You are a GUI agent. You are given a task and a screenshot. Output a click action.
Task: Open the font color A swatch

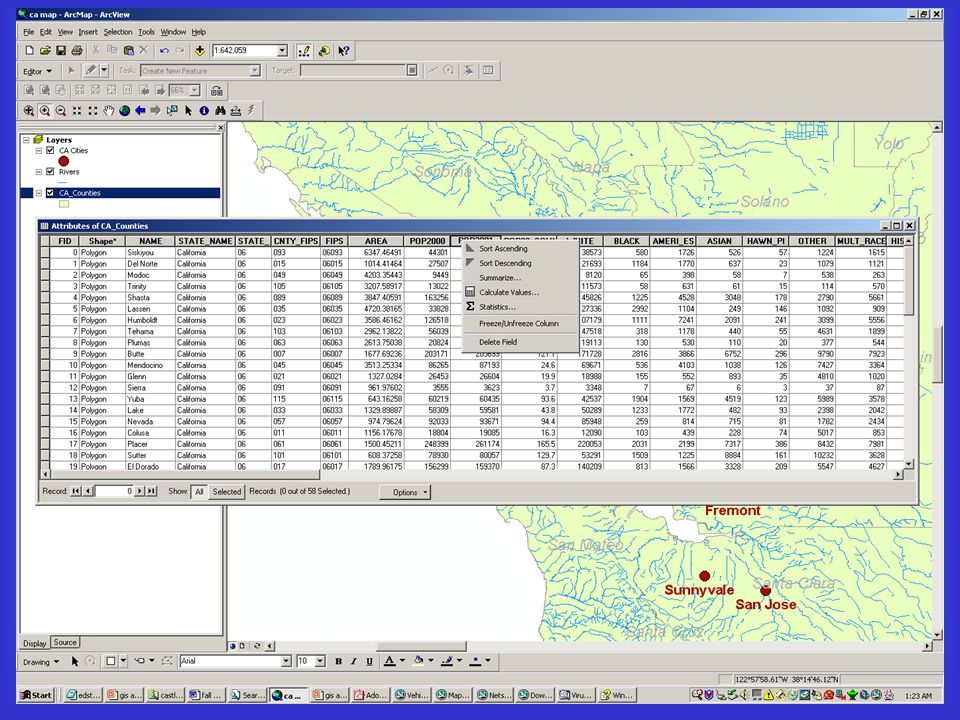pos(389,661)
